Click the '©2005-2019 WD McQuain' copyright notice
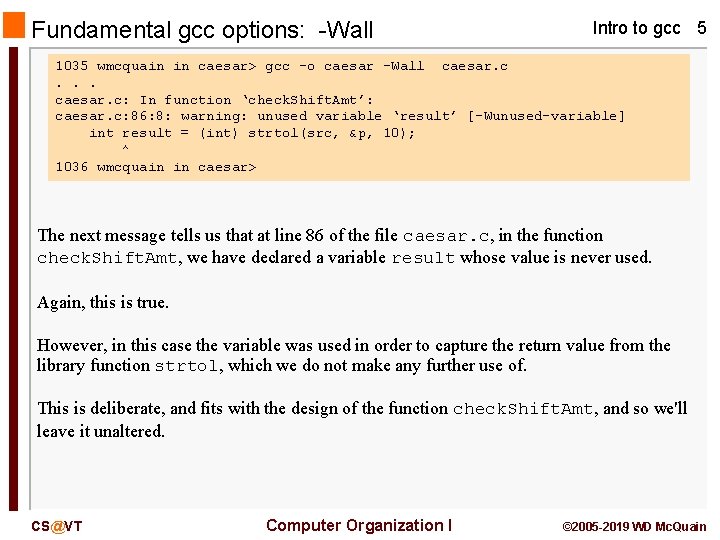This screenshot has width=720, height=540. tap(634, 526)
